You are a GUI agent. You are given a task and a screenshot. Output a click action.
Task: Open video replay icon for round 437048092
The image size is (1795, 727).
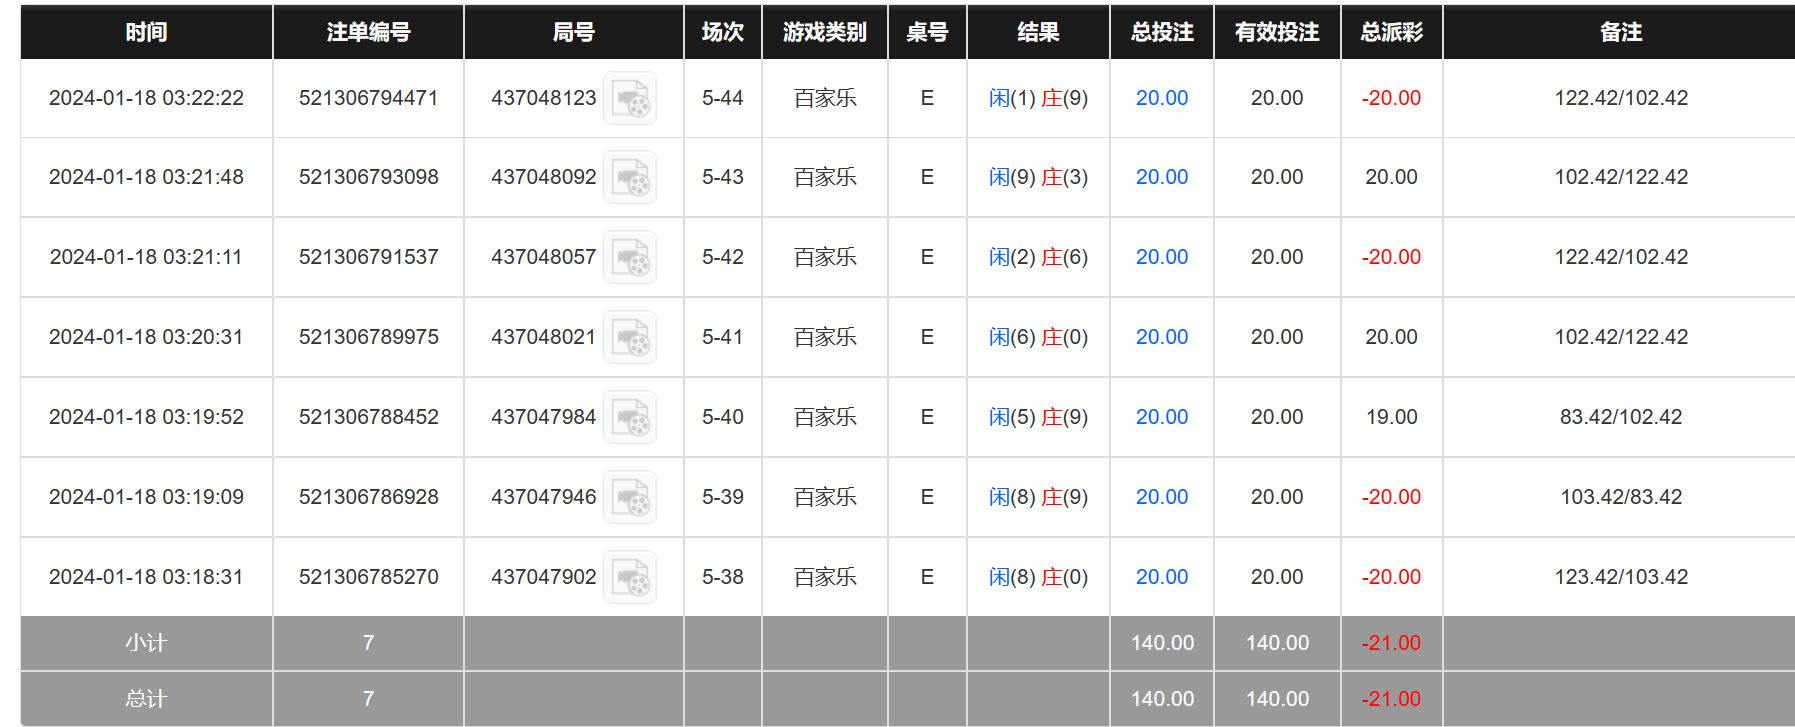pos(630,177)
